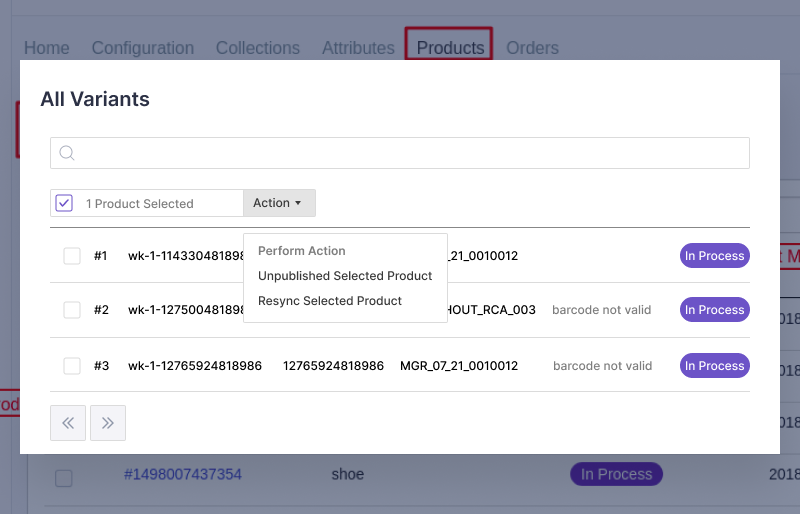Open the Action dropdown

(x=278, y=203)
